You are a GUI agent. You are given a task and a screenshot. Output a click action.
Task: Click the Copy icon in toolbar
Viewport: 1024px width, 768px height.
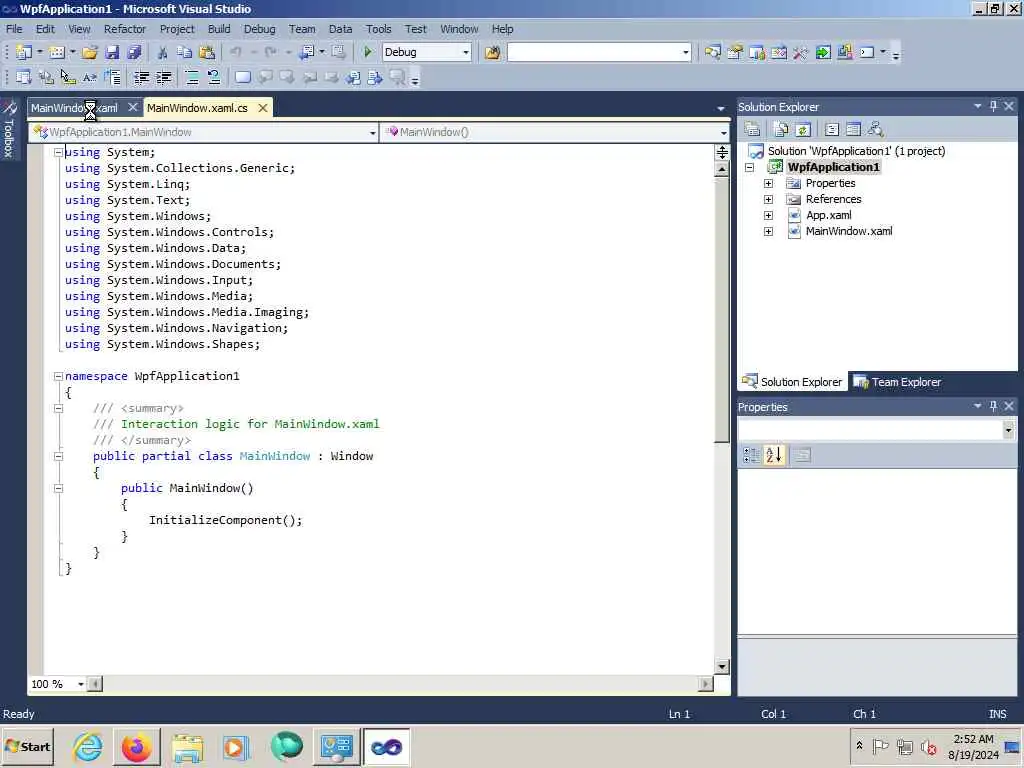point(185,52)
